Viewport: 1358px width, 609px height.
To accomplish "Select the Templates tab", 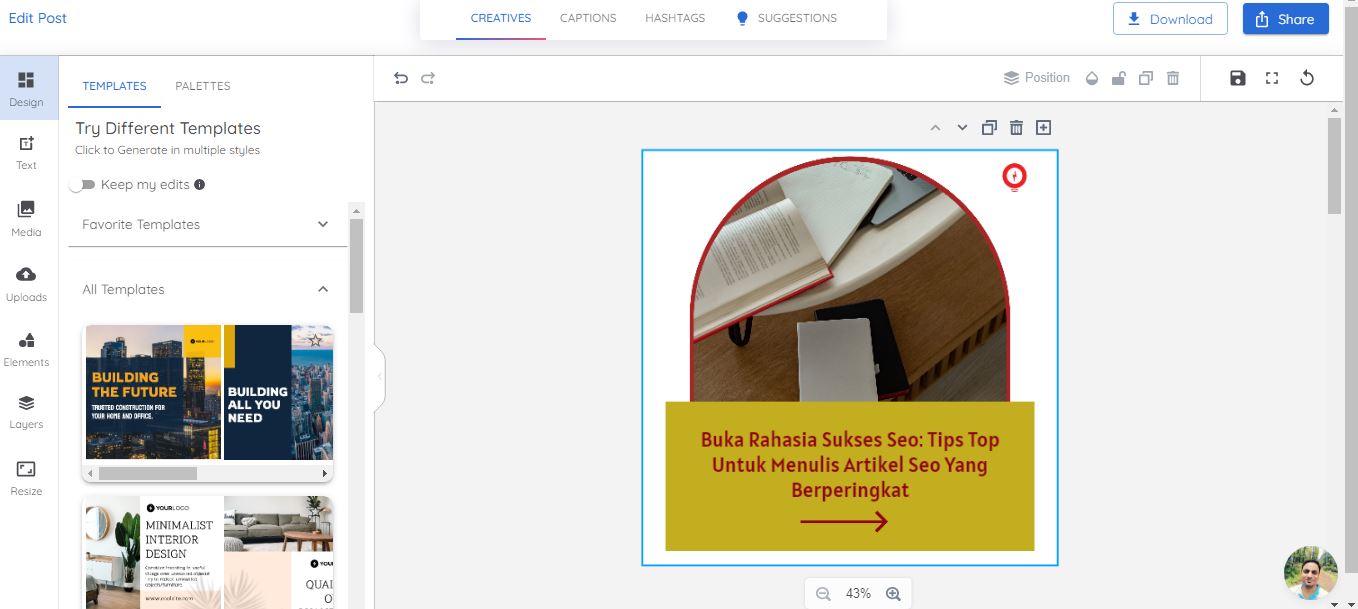I will pyautogui.click(x=114, y=86).
